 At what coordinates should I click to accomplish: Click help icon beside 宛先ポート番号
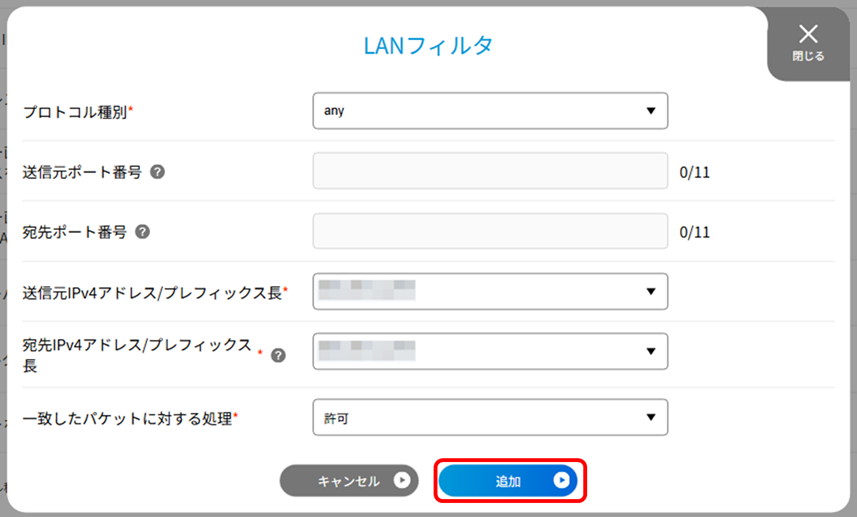(x=143, y=231)
